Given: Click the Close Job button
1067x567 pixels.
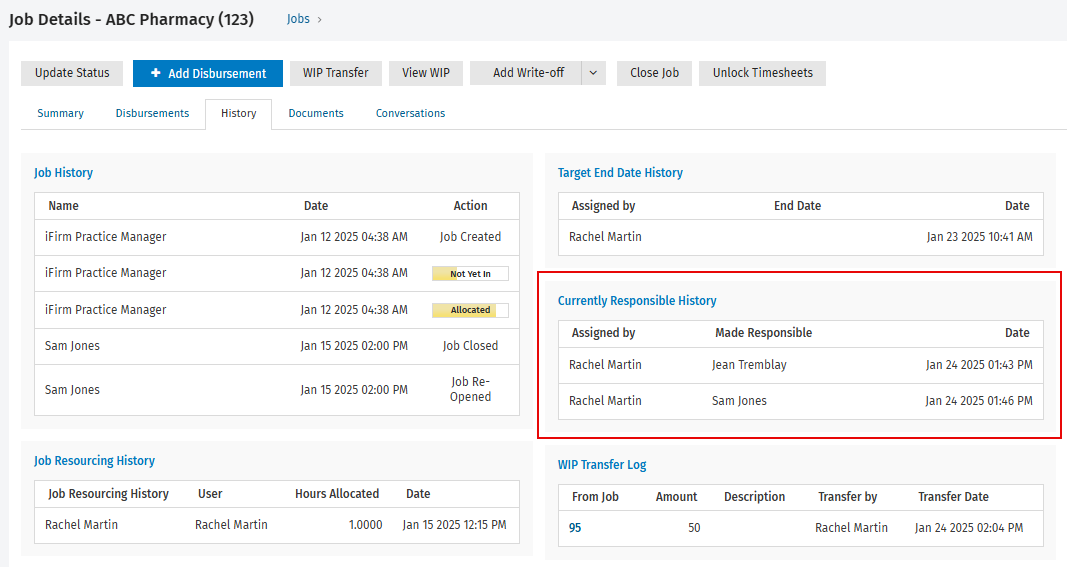Looking at the screenshot, I should click(654, 73).
